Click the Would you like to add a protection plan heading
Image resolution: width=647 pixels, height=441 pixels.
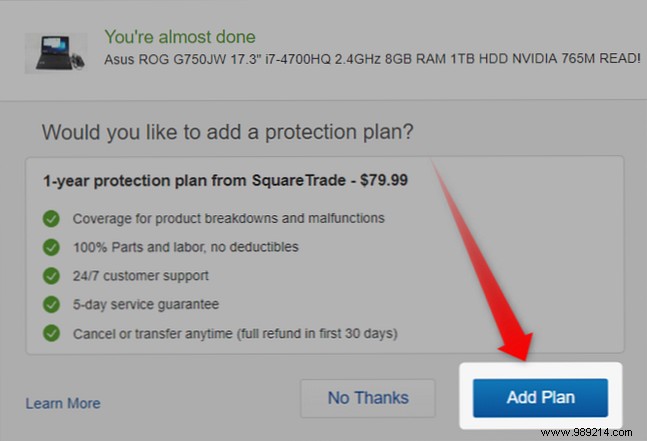coord(227,132)
